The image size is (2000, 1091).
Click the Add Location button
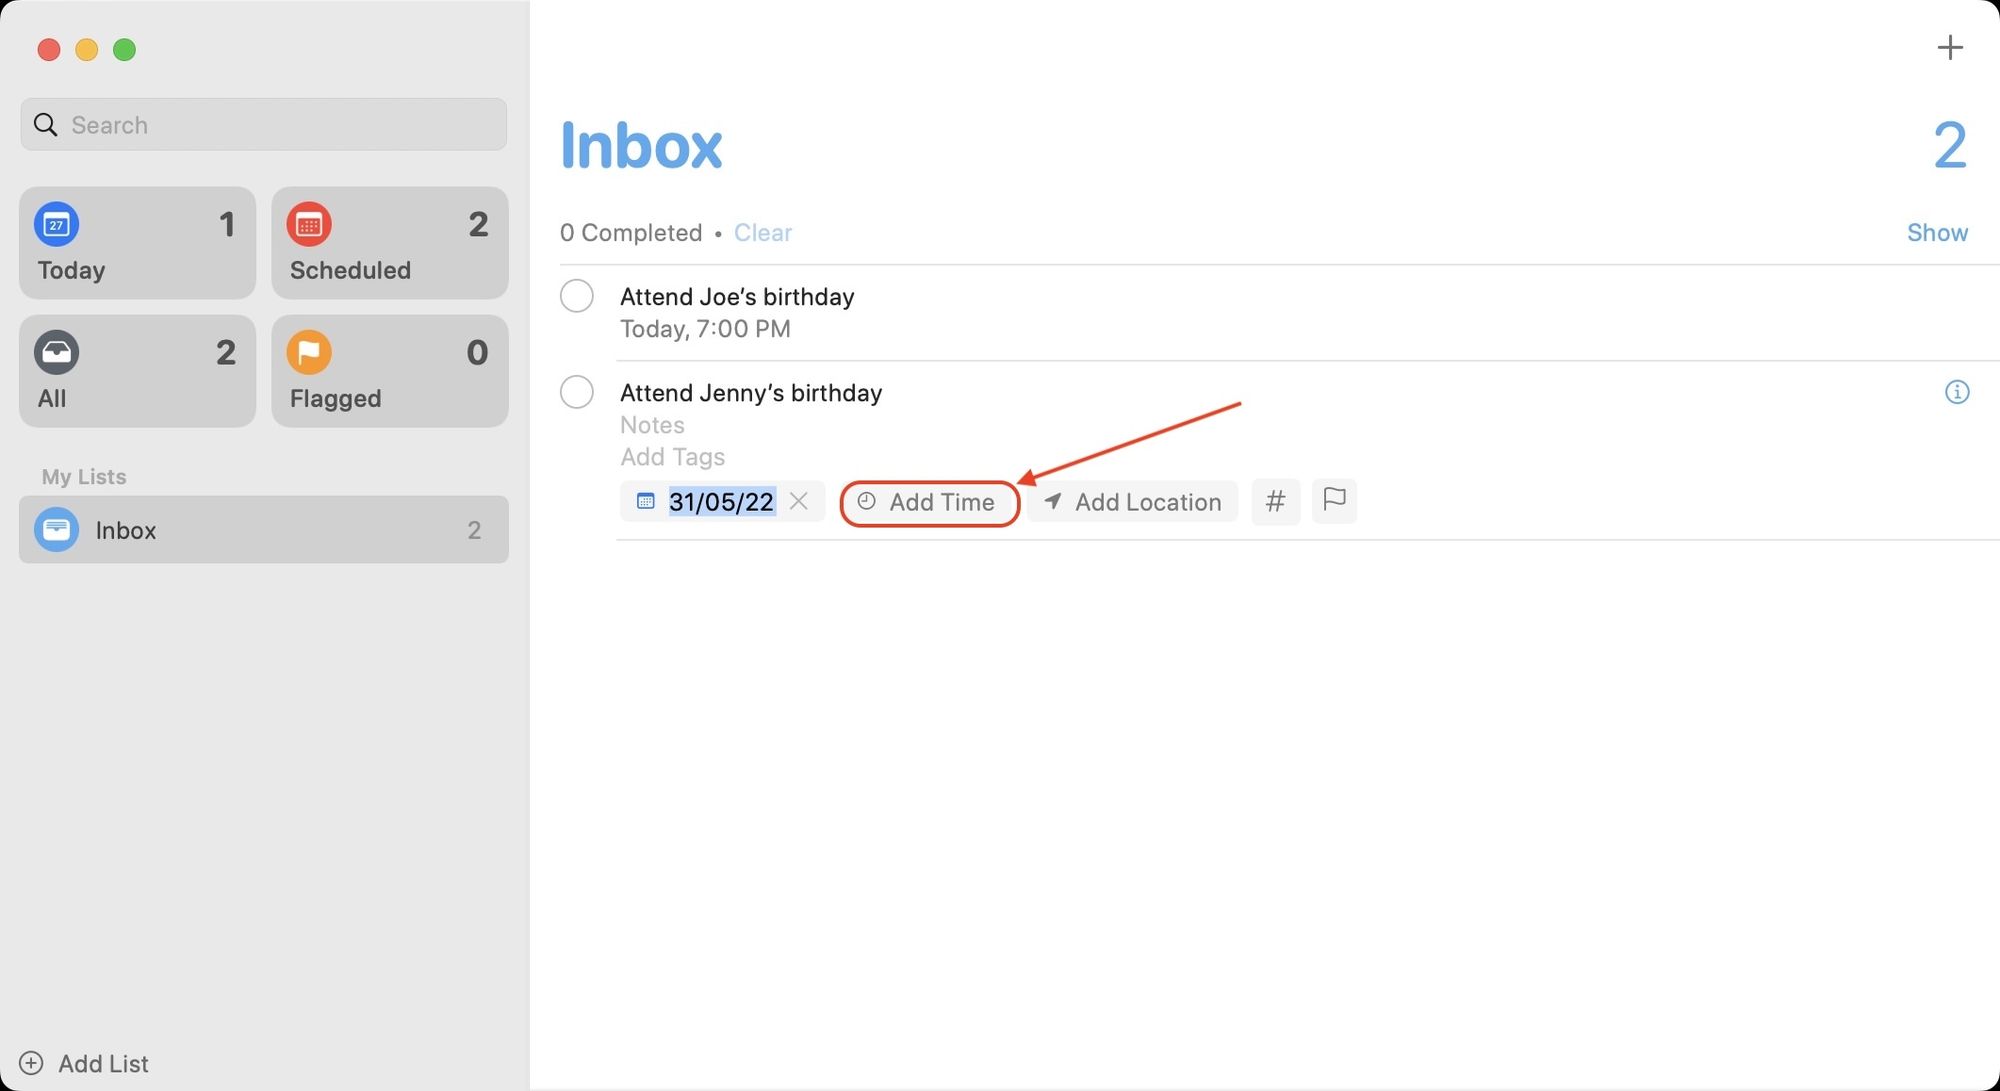[x=1132, y=501]
